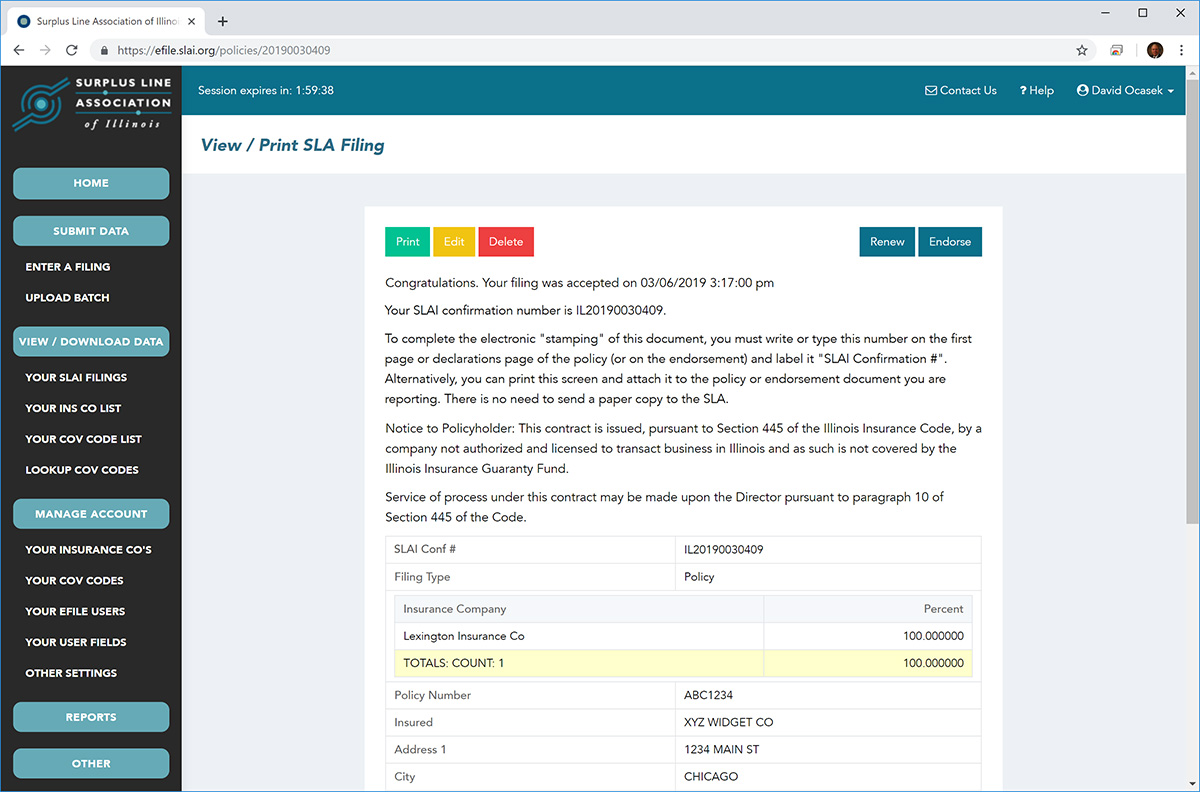The image size is (1200, 792).
Task: Click the browser profile avatar icon
Action: (1155, 50)
